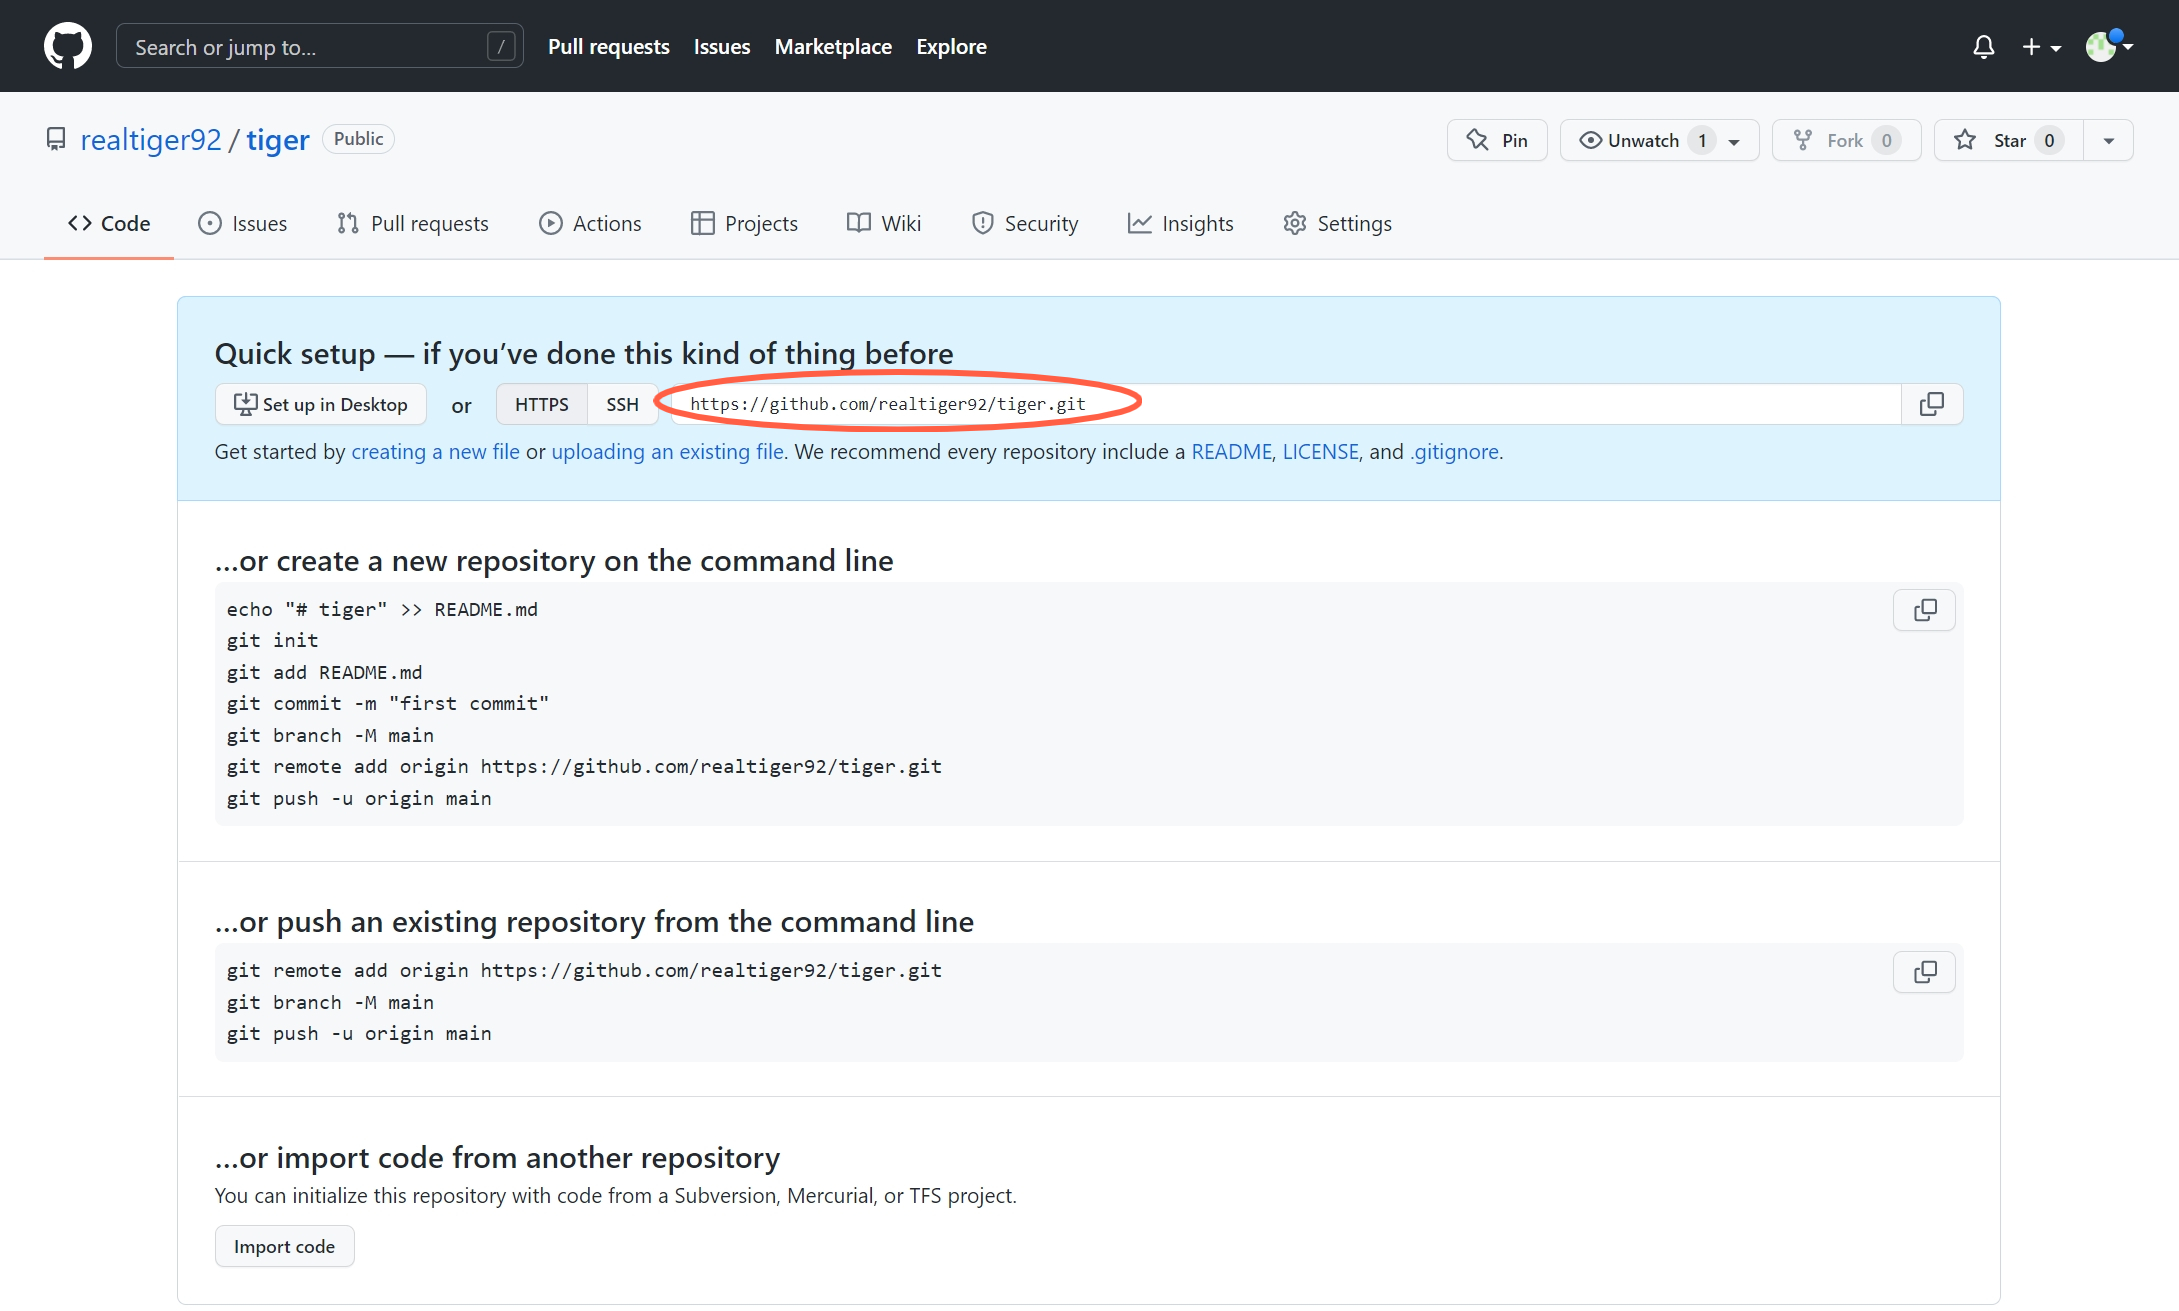Viewport: 2179px width, 1311px height.
Task: Open the Wiki tab
Action: [883, 223]
